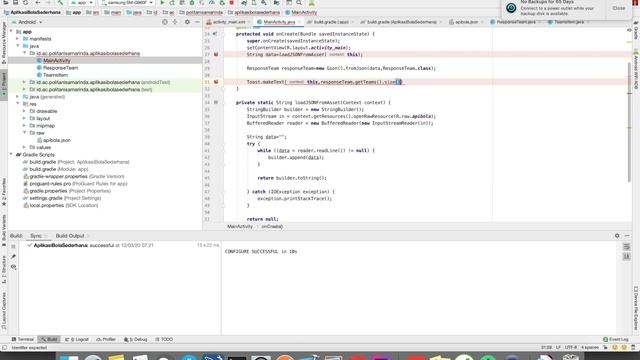Click the soft-wrap icon in Build output
Viewport: 640px width, 360px height.
coord(627,247)
